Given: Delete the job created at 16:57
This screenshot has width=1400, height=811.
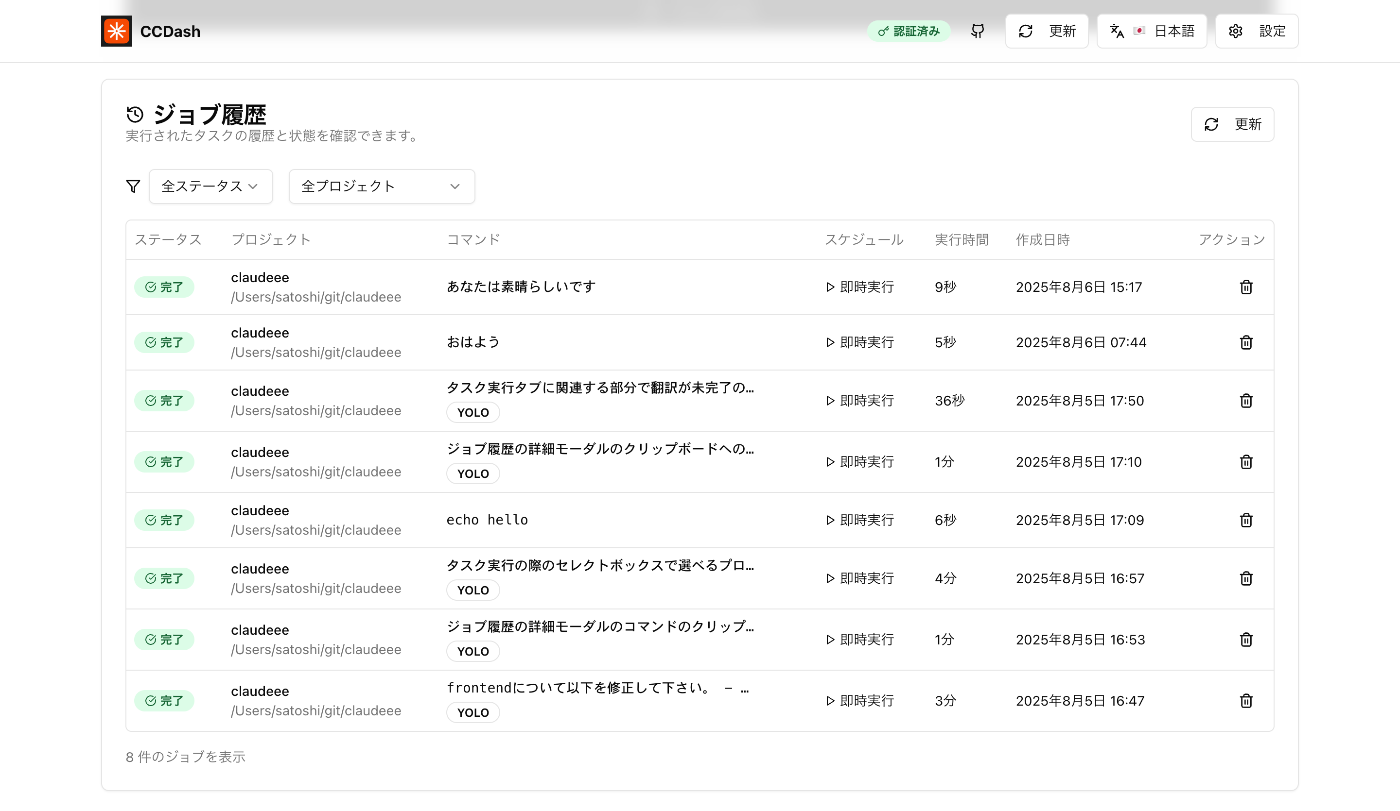Looking at the screenshot, I should tap(1246, 578).
